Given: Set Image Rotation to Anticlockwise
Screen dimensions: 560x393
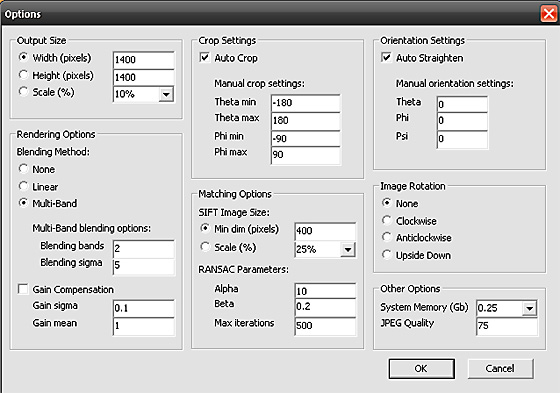Looking at the screenshot, I should pyautogui.click(x=386, y=237).
